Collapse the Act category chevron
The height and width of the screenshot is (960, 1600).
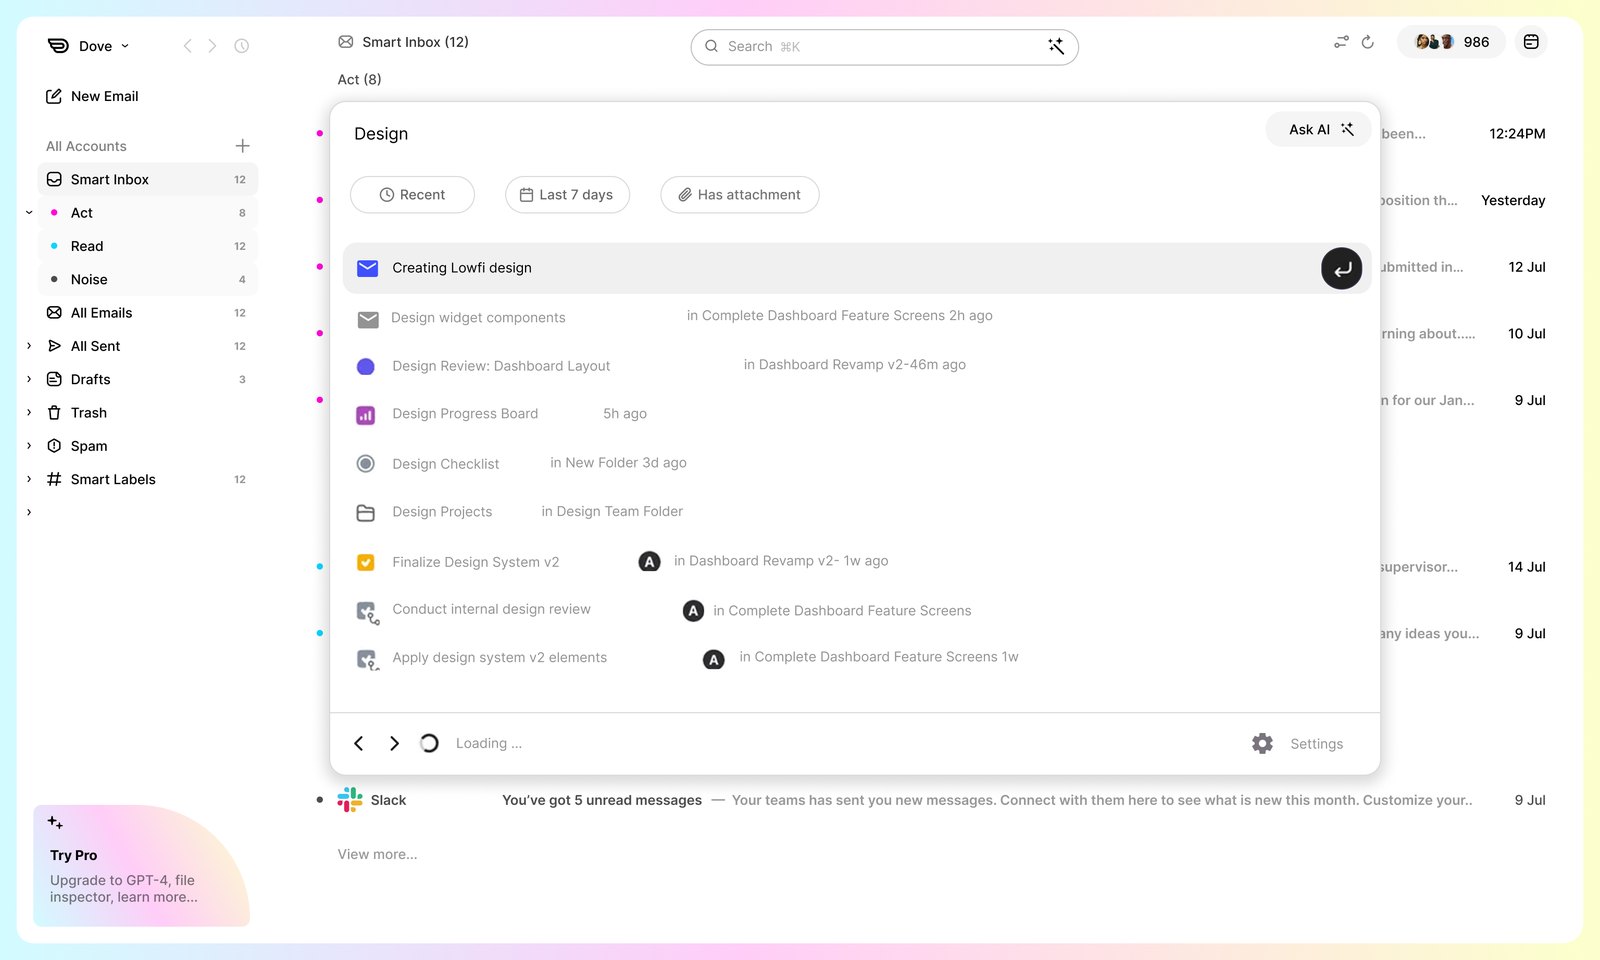click(x=29, y=213)
